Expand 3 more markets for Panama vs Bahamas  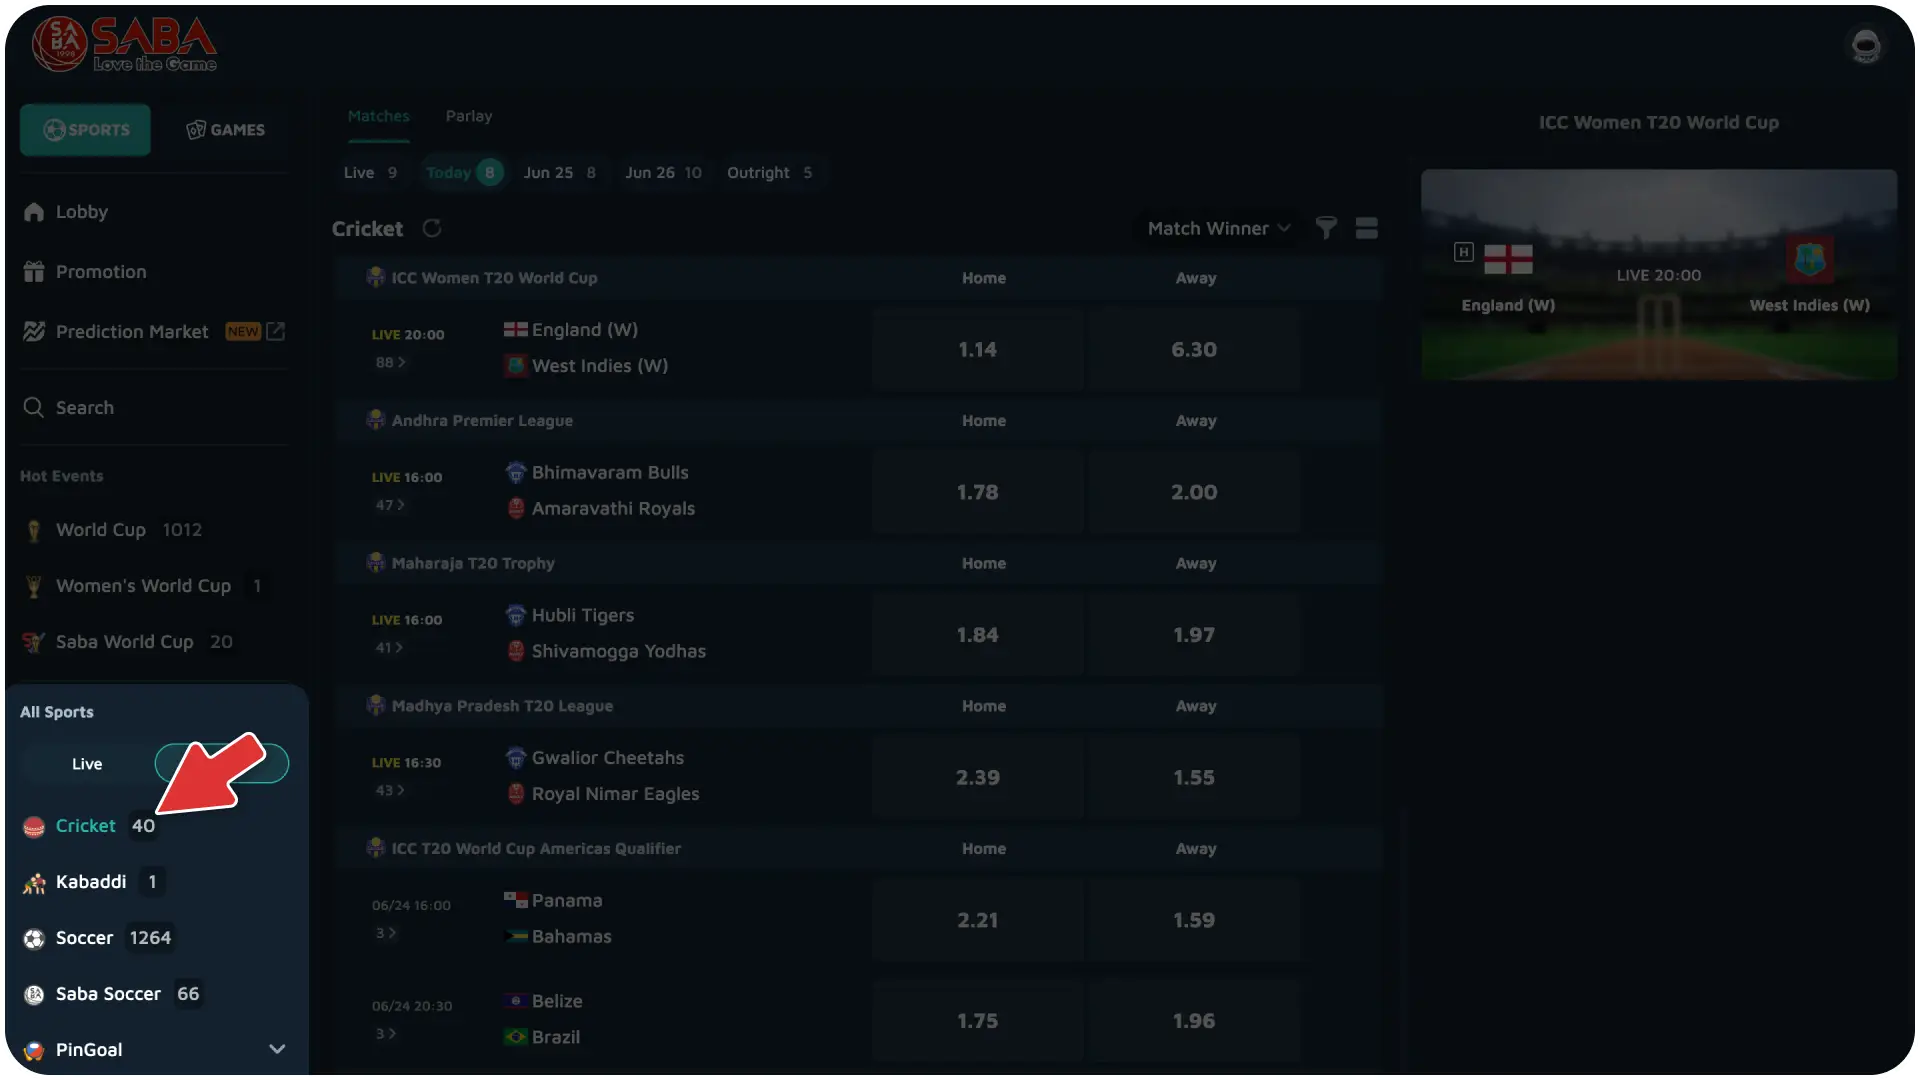pyautogui.click(x=386, y=933)
